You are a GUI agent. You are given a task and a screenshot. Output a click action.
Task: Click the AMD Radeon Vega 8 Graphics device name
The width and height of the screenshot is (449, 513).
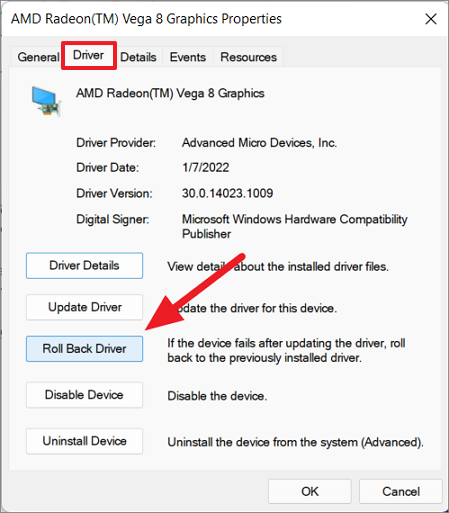170,93
